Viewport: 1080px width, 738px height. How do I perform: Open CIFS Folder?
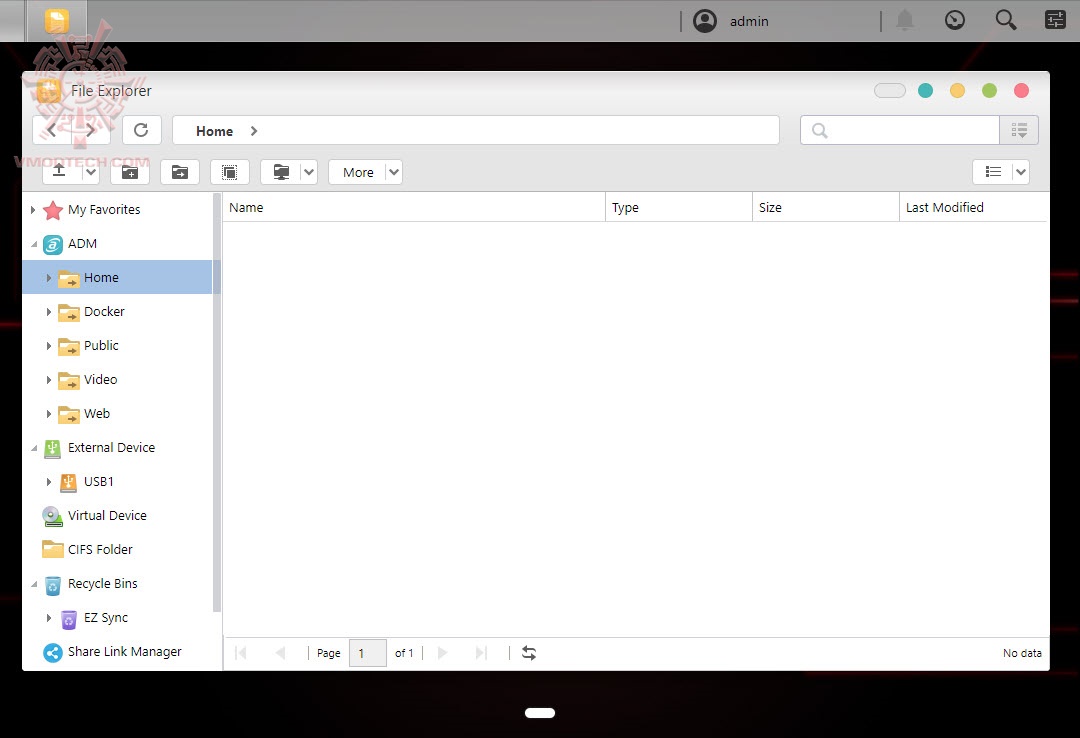(100, 549)
